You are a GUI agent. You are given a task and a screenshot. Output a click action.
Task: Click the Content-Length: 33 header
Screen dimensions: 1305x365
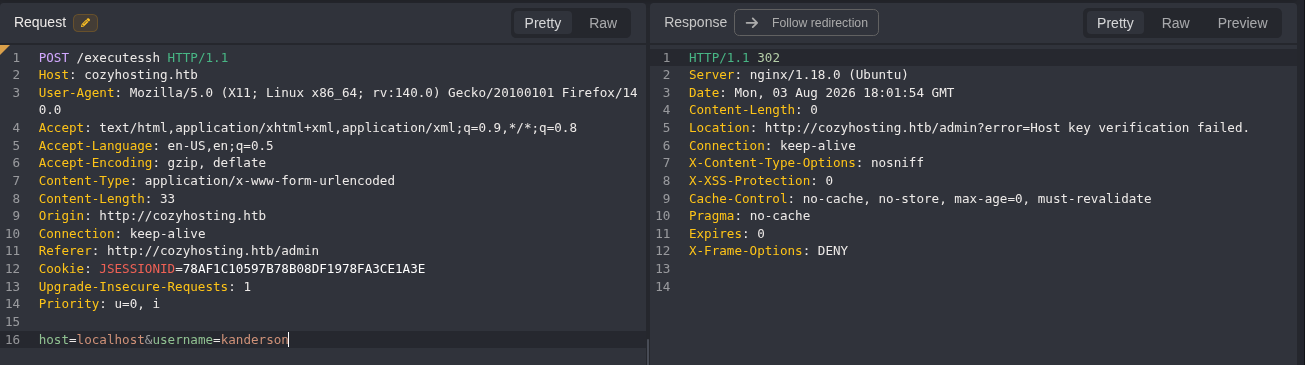click(107, 199)
